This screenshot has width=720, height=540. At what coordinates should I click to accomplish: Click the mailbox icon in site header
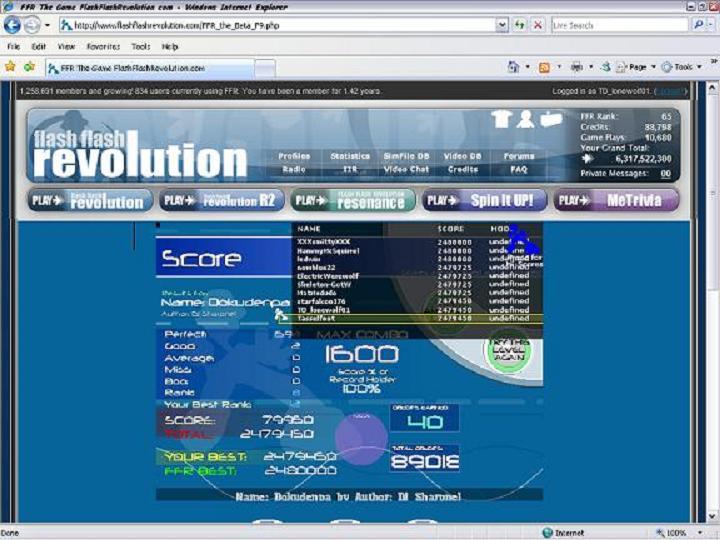551,119
